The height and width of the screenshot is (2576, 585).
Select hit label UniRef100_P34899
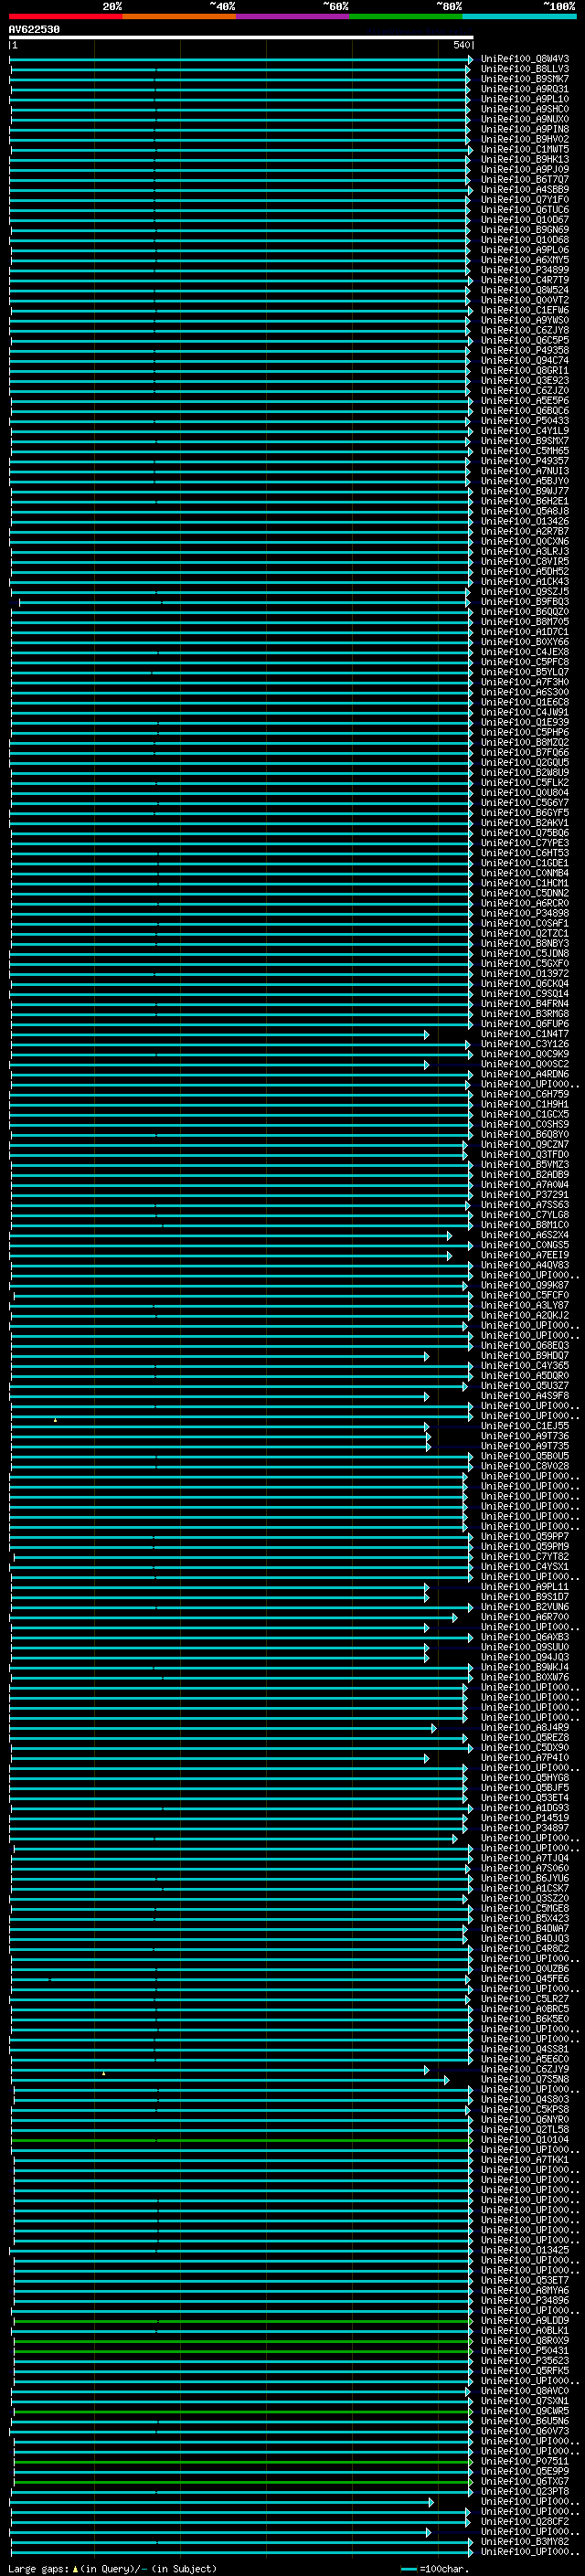525,270
